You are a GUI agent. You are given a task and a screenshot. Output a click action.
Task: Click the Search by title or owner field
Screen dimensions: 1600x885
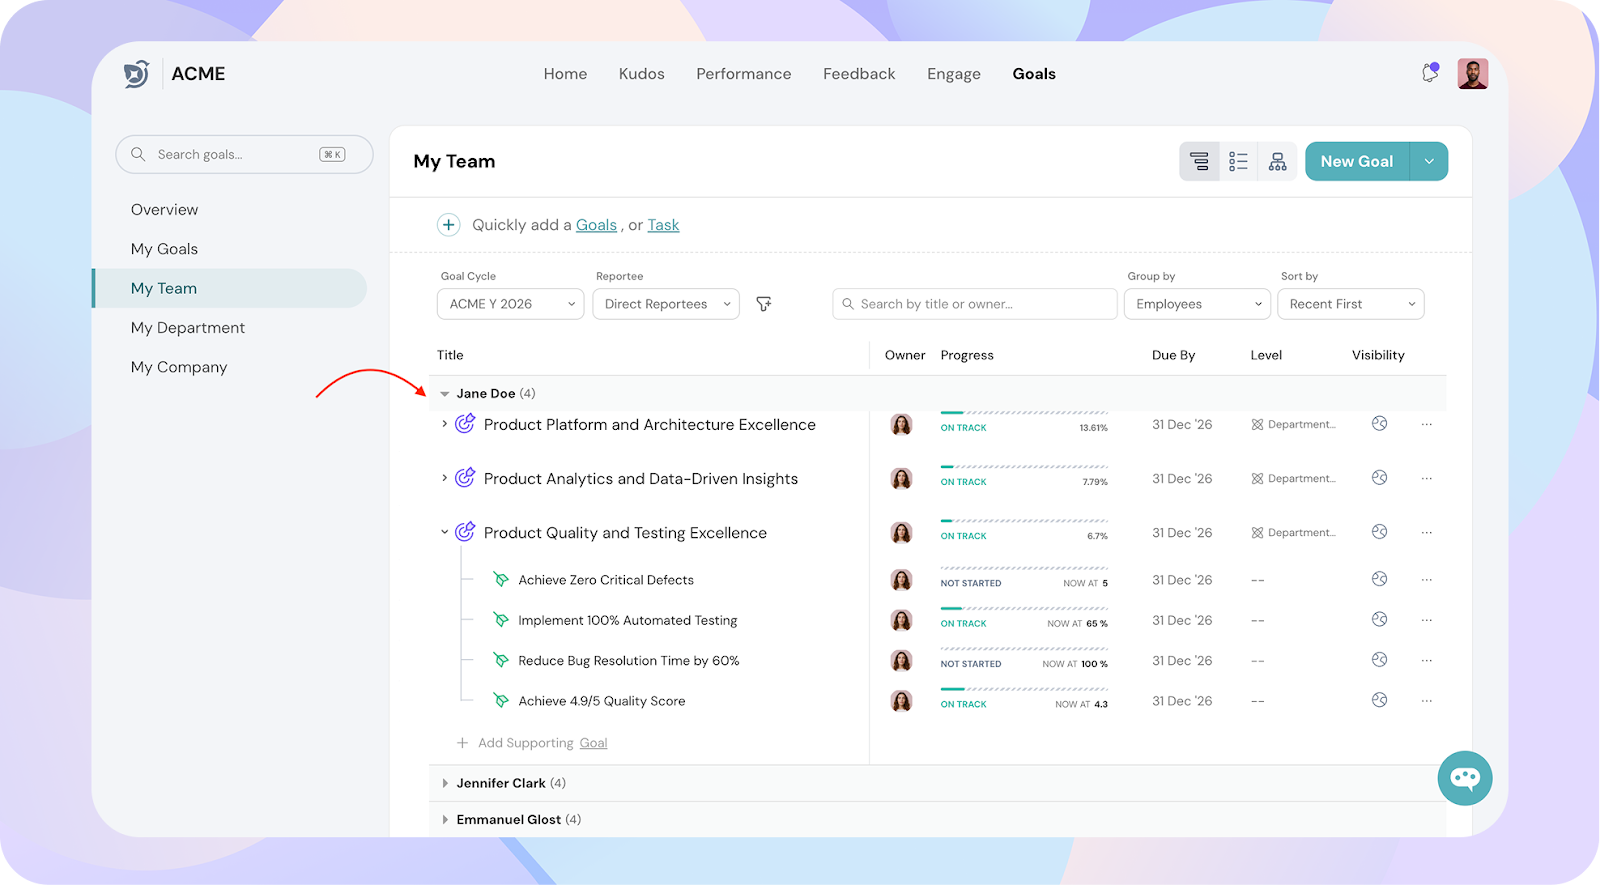pos(975,304)
